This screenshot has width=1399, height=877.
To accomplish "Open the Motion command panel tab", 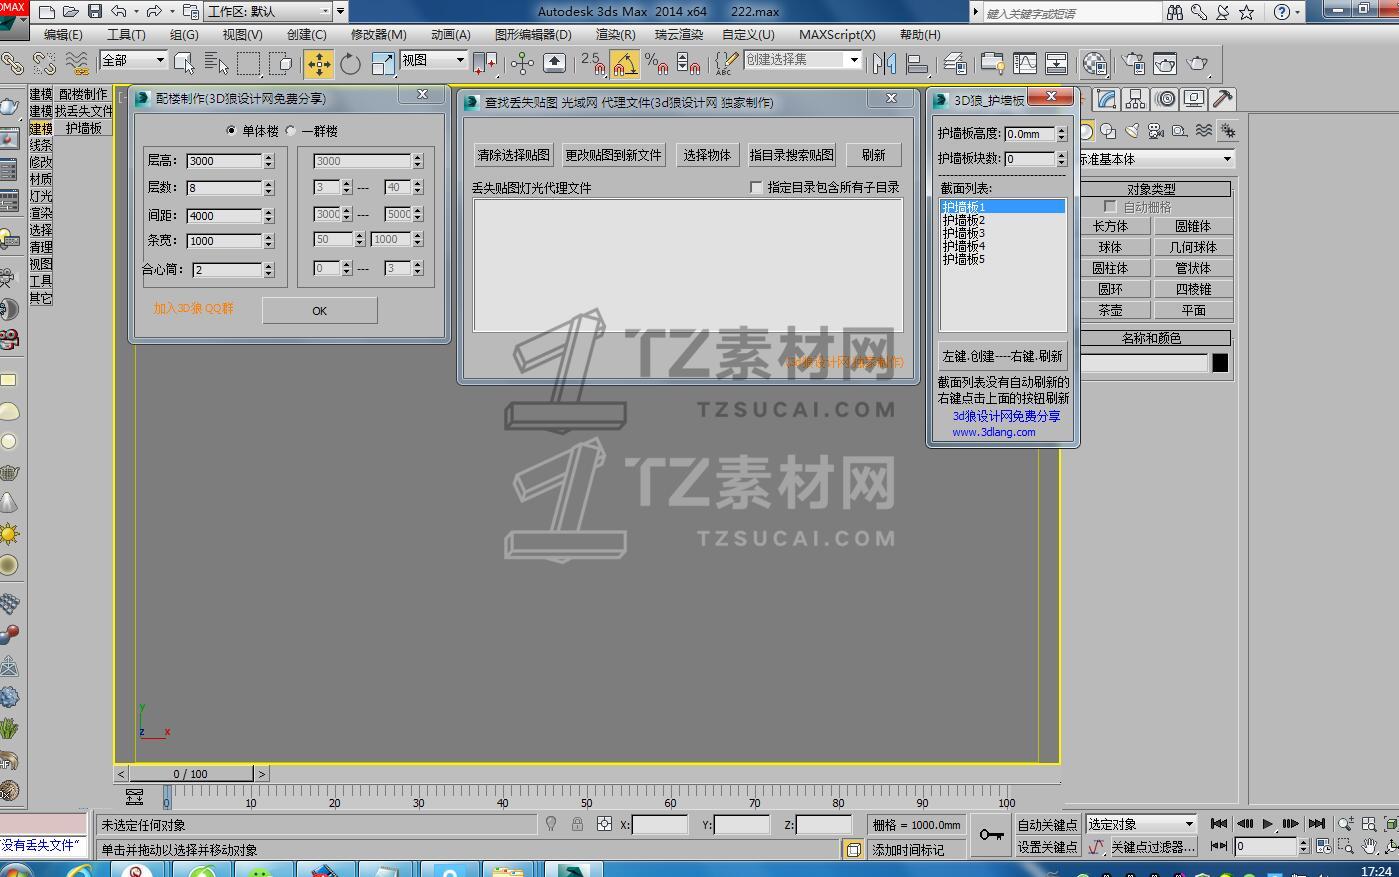I will [x=1165, y=99].
